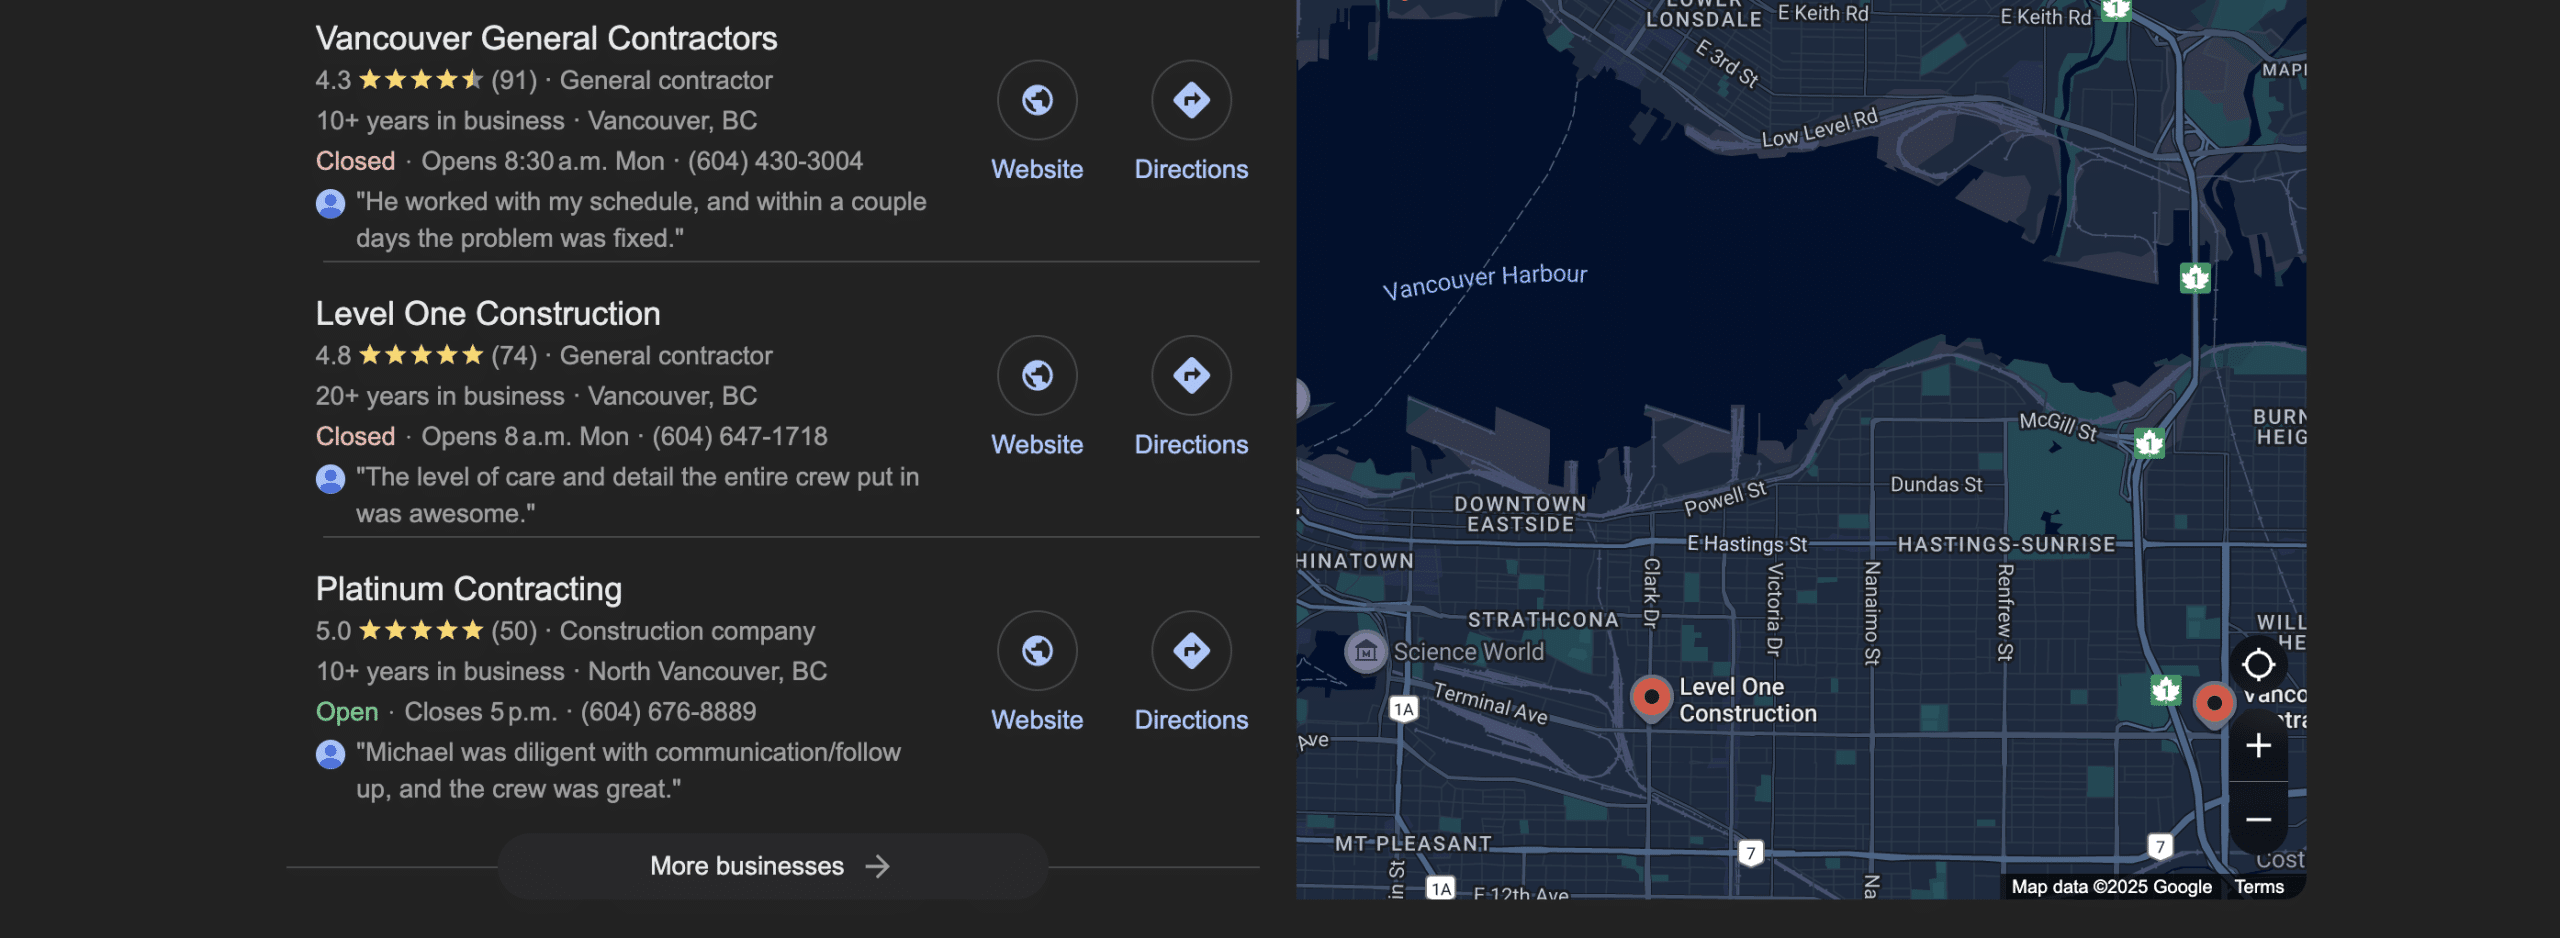Click 'Science World' label on map
2560x938 pixels.
[x=1469, y=652]
